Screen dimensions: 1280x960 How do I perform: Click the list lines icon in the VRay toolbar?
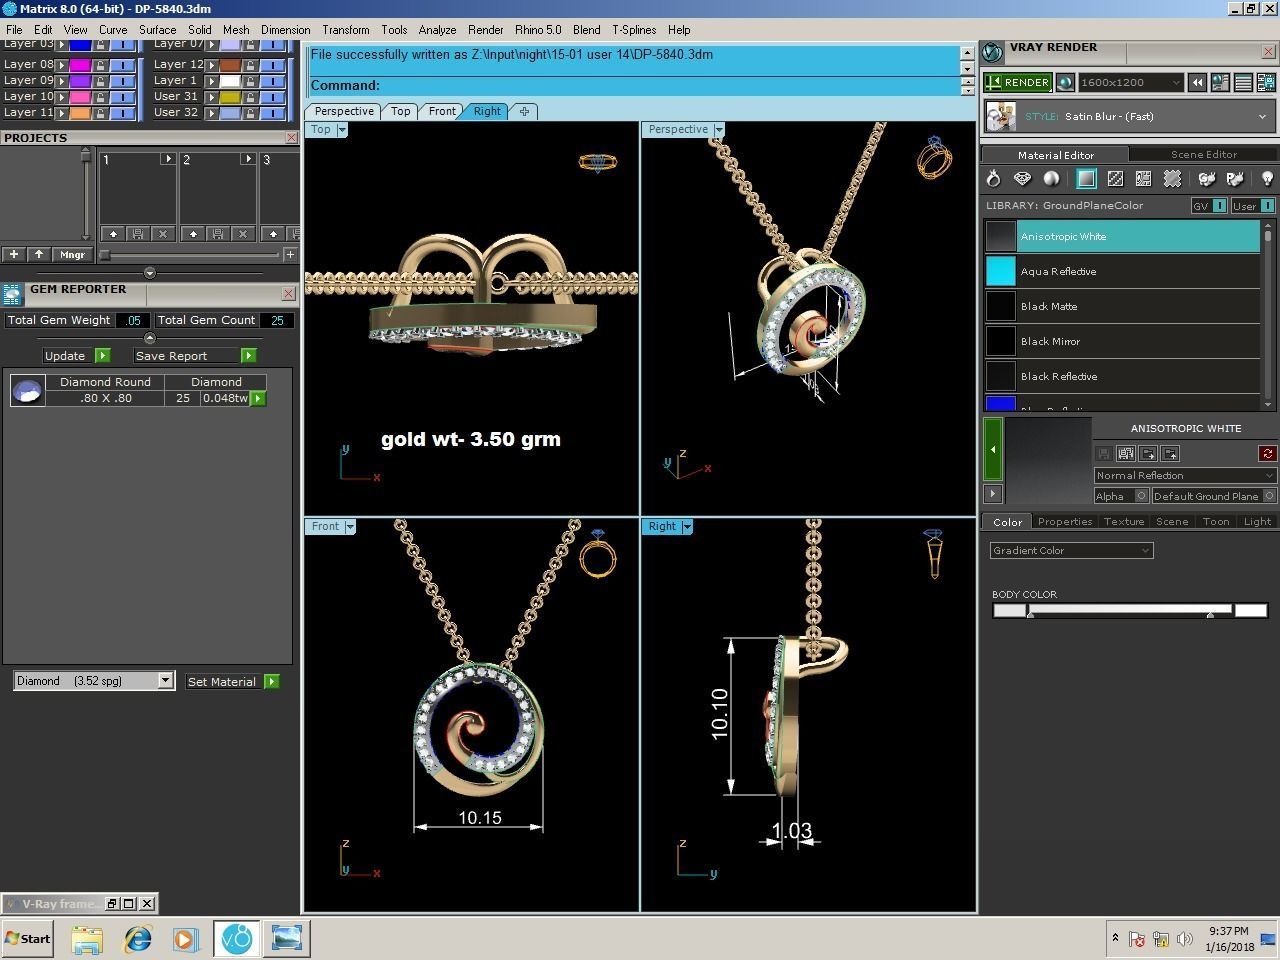coord(1243,83)
